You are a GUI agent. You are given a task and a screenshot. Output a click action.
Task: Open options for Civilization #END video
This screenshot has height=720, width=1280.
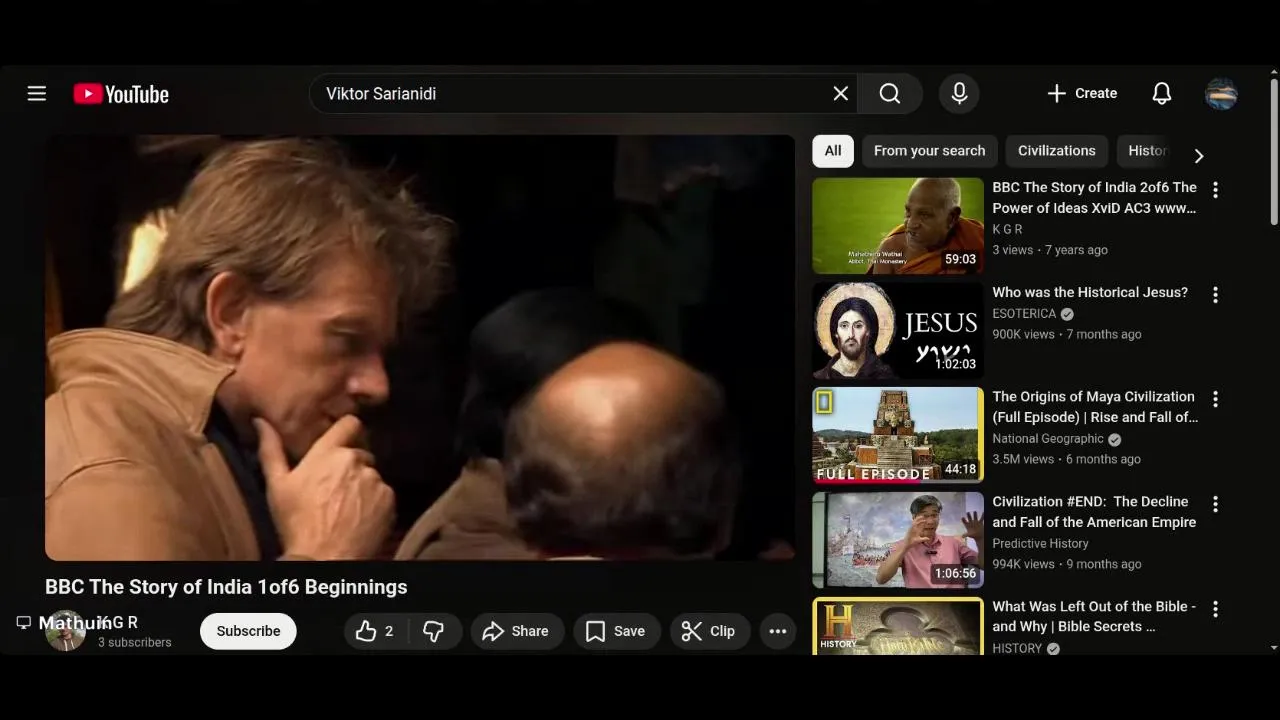point(1215,504)
